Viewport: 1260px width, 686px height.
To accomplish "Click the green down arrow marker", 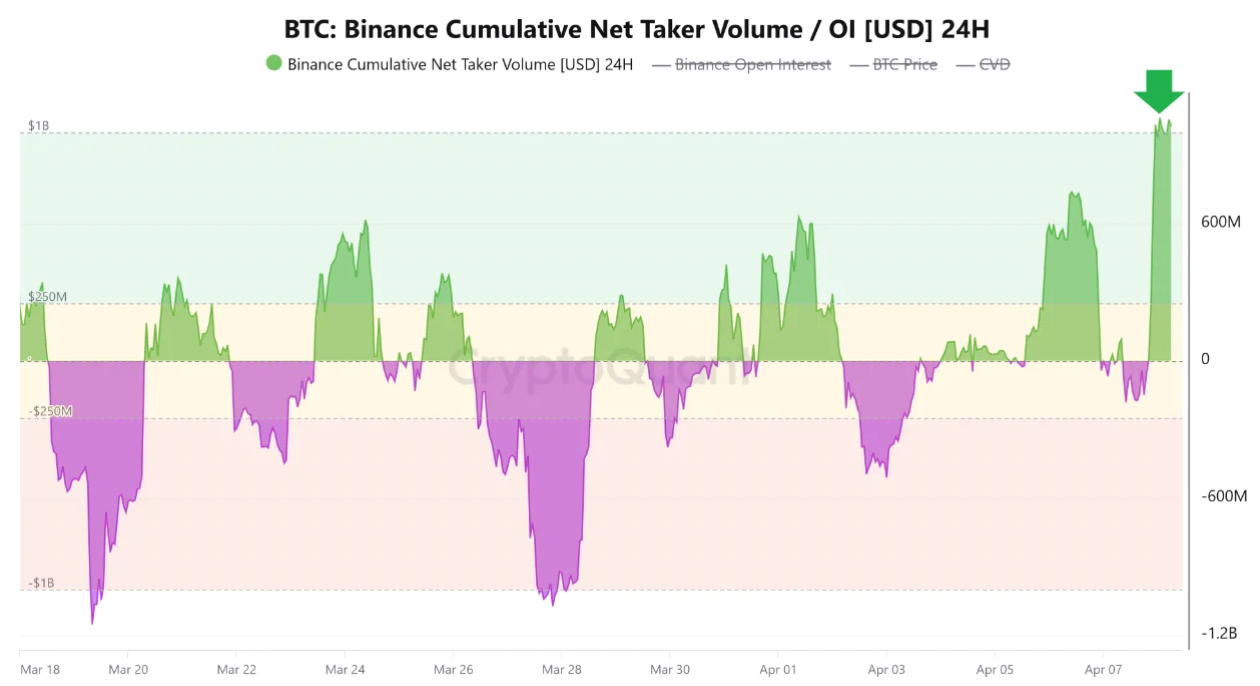I will click(1159, 92).
